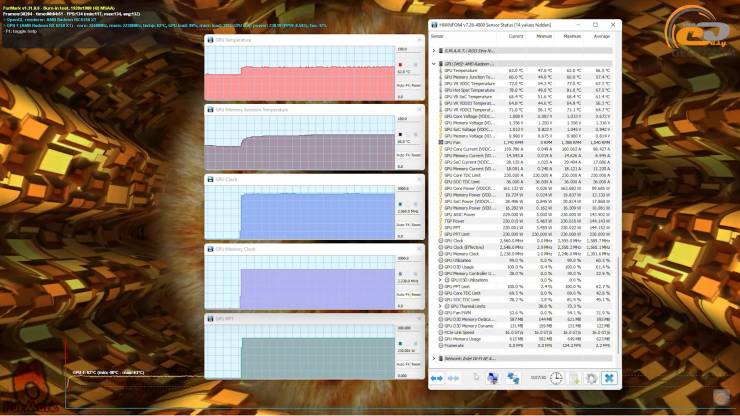Select the GPU D3D Usage sensor row
Viewport: 740px width, 416px height.
pyautogui.click(x=526, y=267)
